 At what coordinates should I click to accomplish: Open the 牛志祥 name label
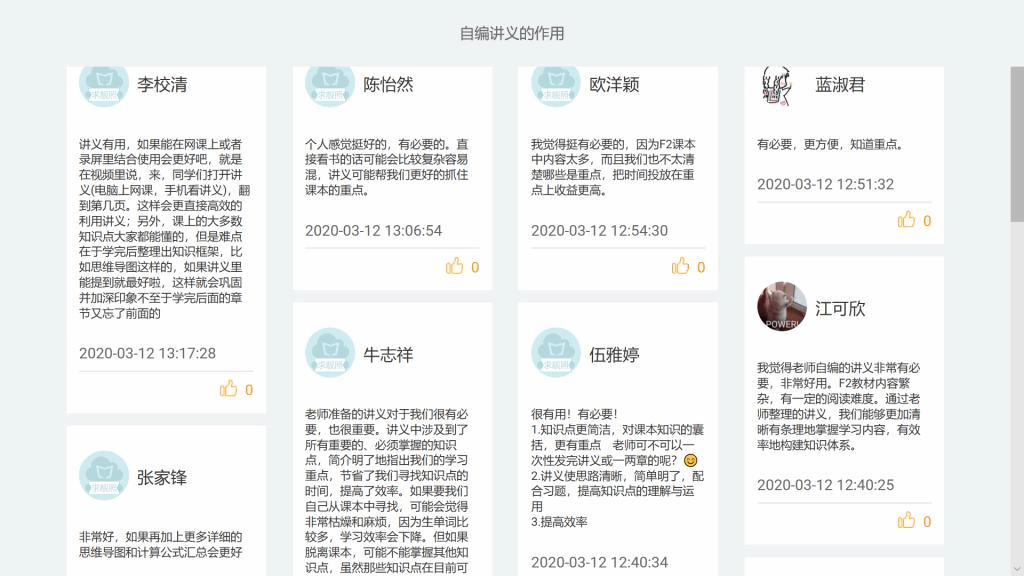388,355
